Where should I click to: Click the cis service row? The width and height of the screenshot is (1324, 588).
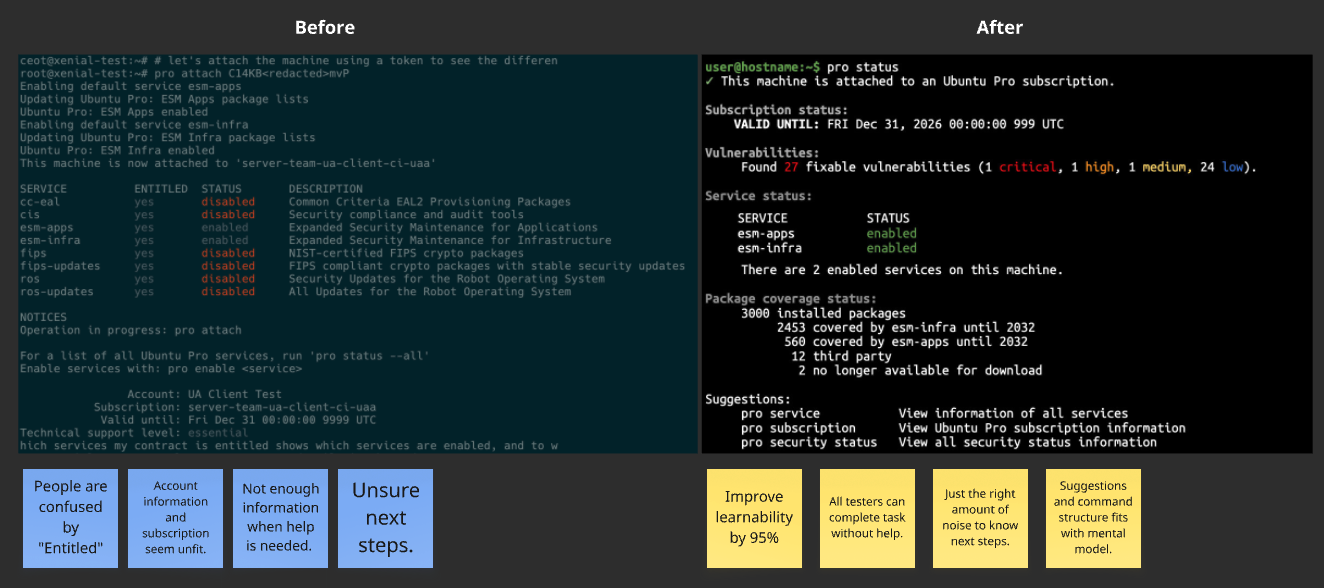[272, 215]
